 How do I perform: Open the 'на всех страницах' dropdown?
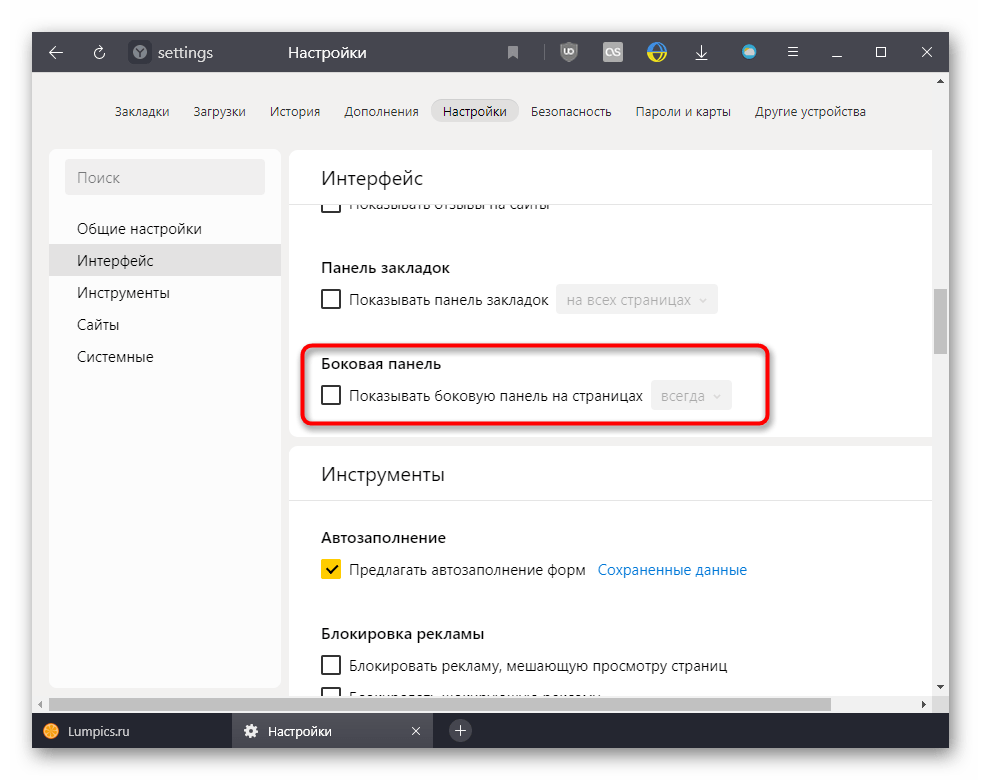(636, 300)
